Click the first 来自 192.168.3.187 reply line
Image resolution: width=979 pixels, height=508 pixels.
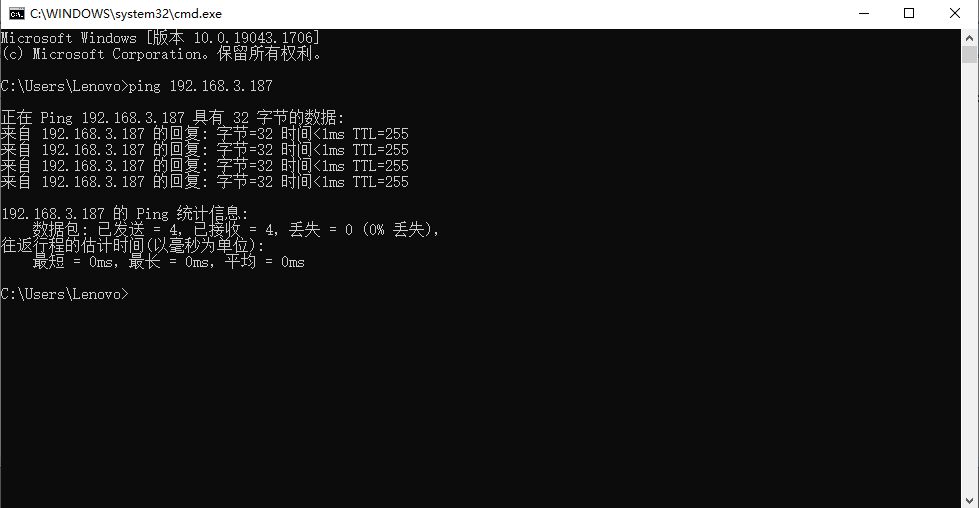[205, 134]
